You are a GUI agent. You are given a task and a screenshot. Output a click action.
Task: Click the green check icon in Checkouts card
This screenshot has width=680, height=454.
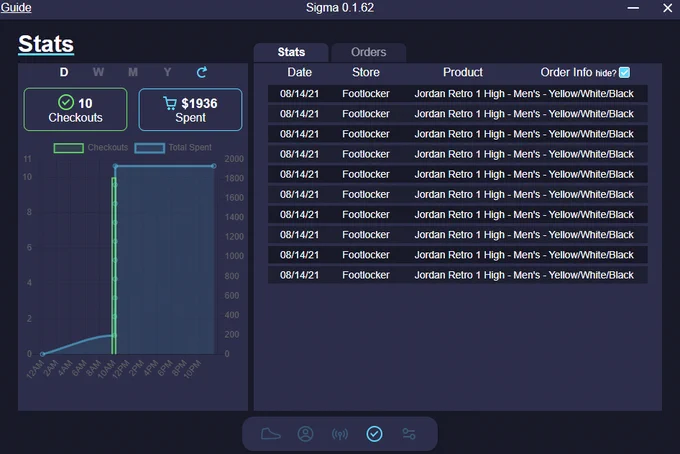[x=66, y=103]
